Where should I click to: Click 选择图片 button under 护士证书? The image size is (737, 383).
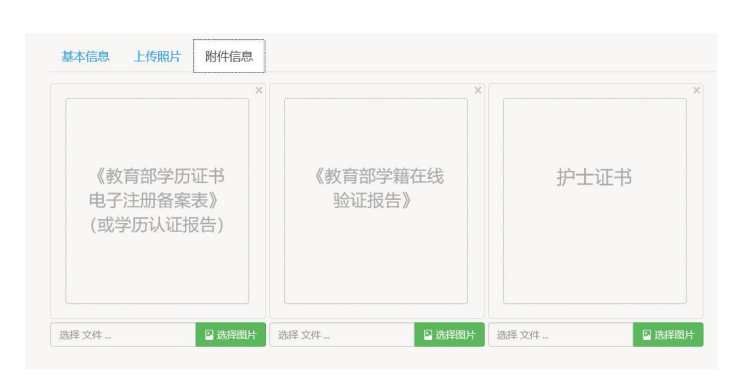coord(668,335)
